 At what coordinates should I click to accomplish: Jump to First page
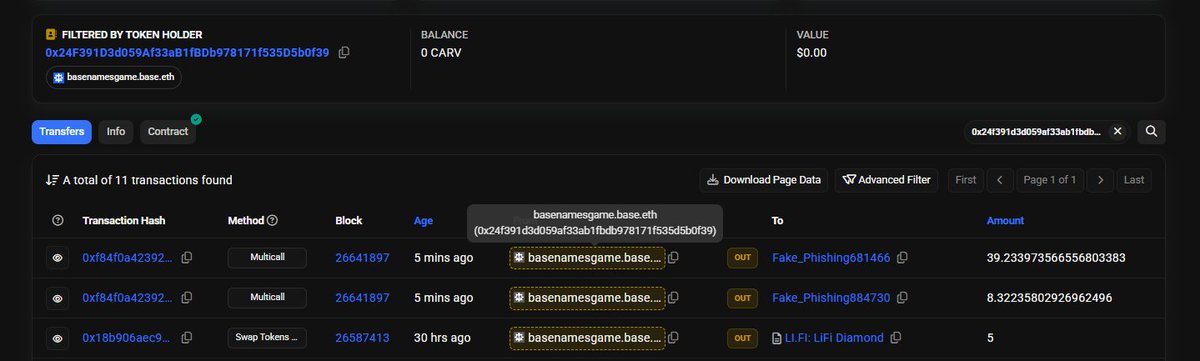(965, 180)
